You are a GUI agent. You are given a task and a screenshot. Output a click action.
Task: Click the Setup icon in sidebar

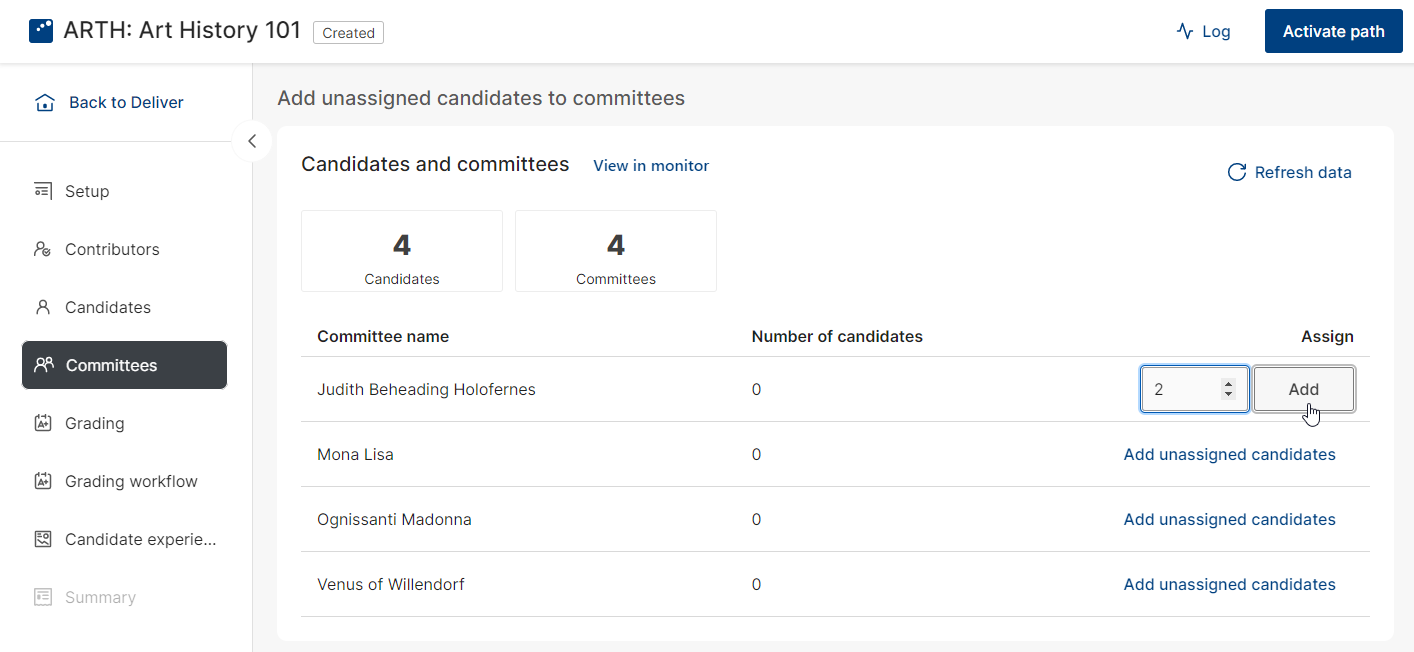pyautogui.click(x=43, y=191)
